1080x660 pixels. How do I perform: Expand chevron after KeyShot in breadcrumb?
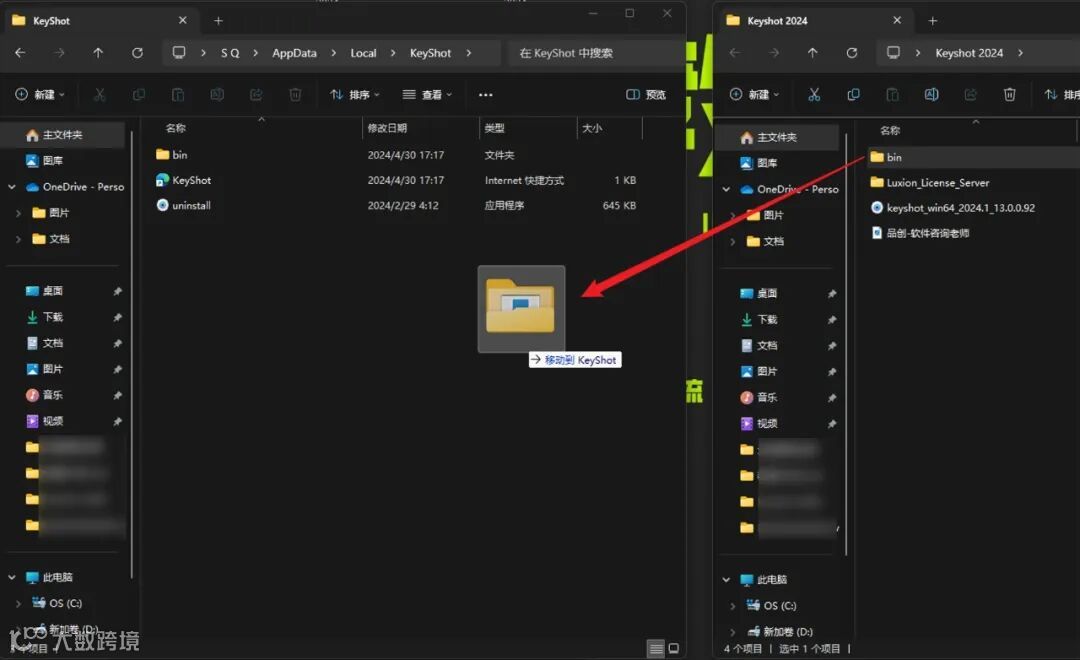pos(468,53)
